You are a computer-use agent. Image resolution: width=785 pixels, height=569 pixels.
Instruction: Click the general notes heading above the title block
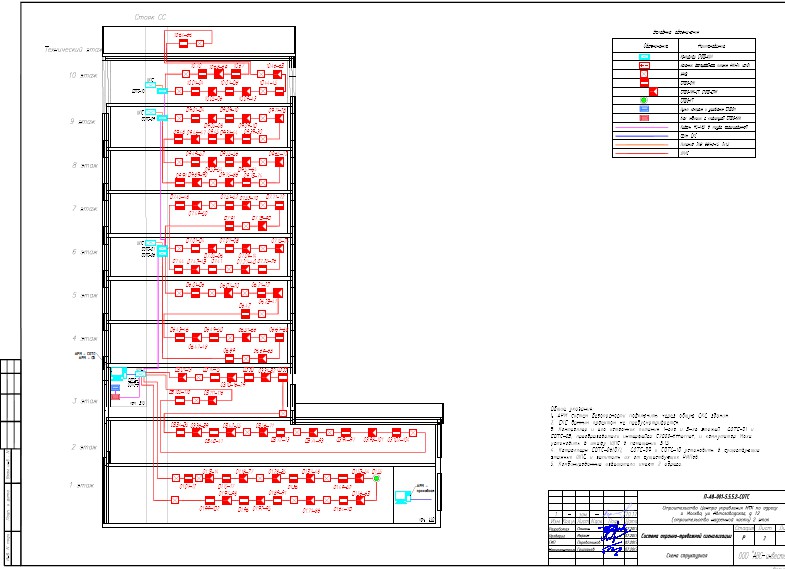click(x=570, y=409)
